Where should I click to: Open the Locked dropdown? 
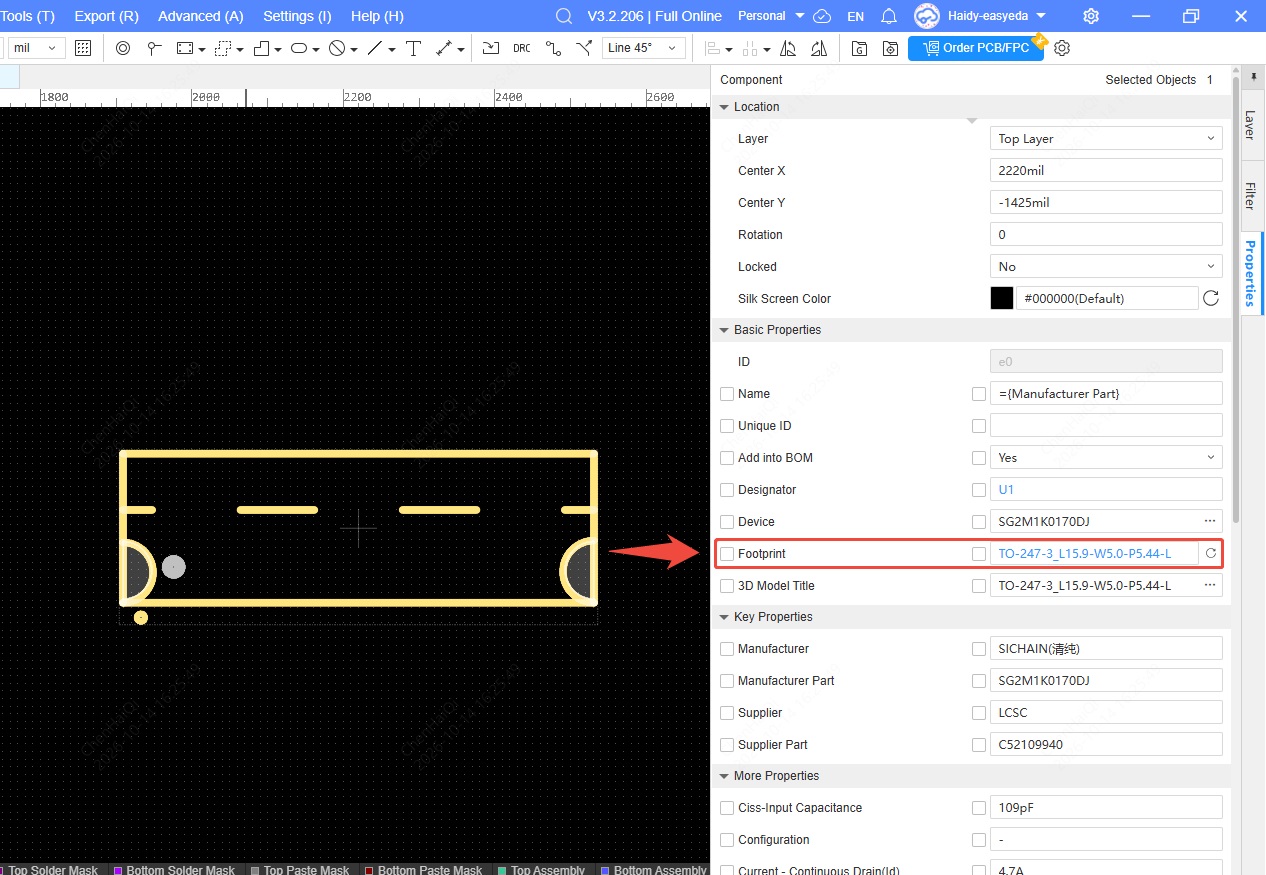1106,266
